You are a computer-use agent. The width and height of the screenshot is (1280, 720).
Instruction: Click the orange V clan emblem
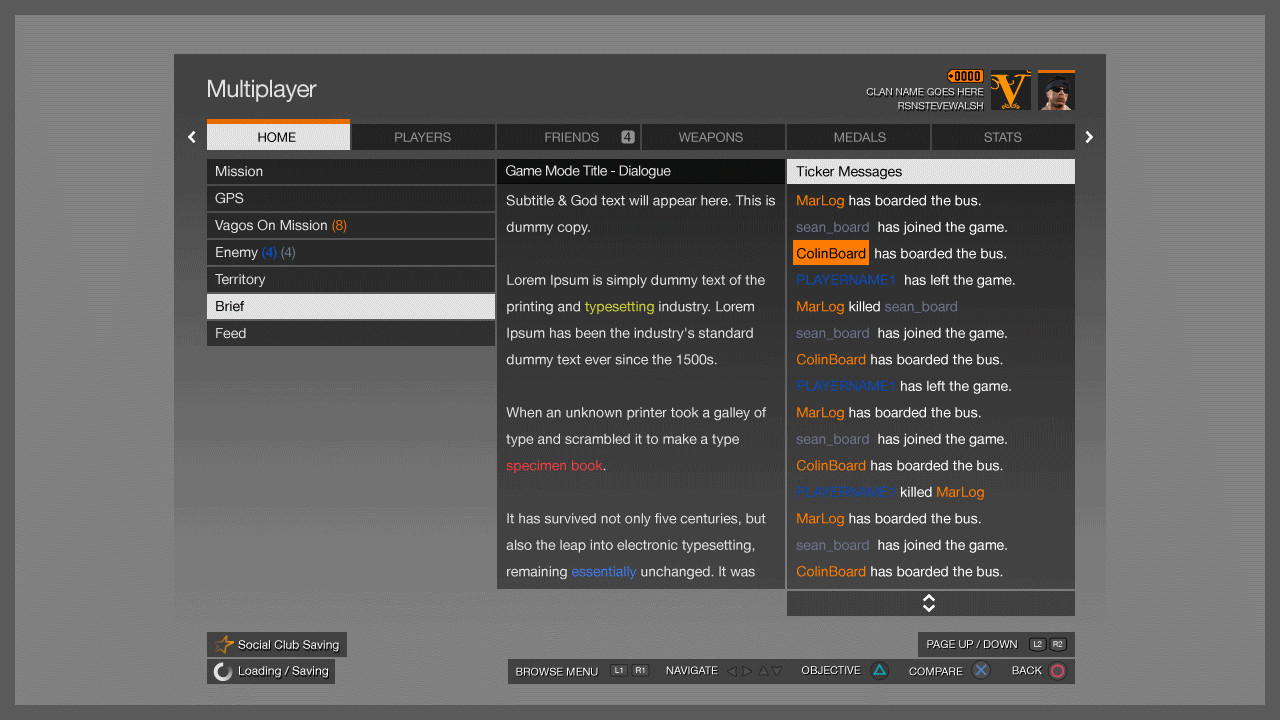(1010, 91)
